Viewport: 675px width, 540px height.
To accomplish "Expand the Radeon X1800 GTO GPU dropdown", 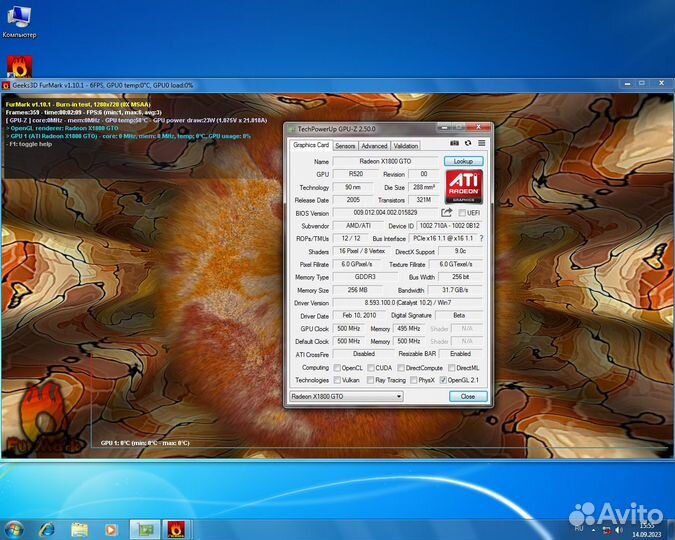I will (345, 396).
